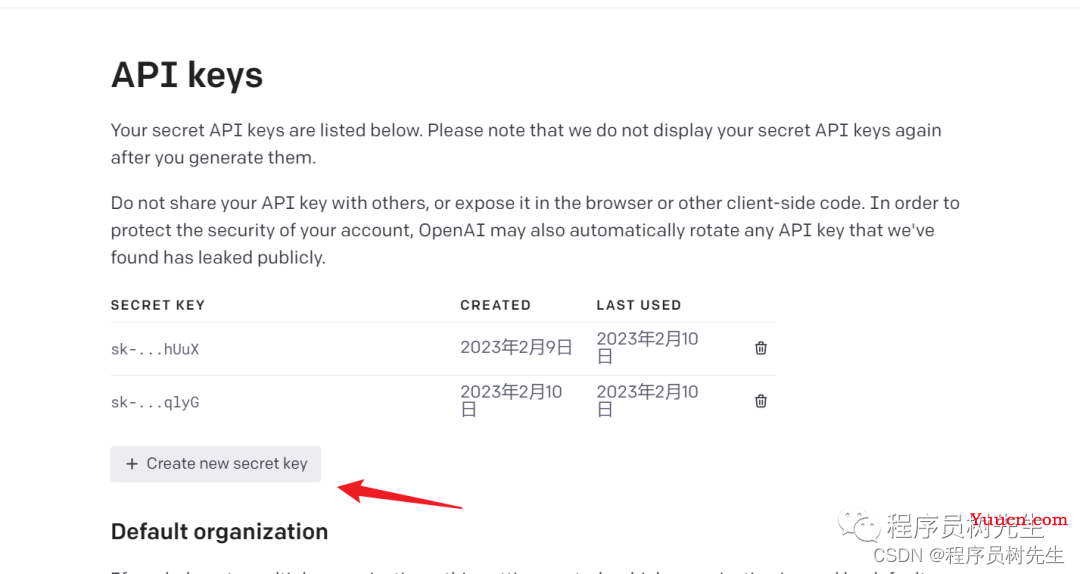Click the WeChat logo watermark

[859, 526]
